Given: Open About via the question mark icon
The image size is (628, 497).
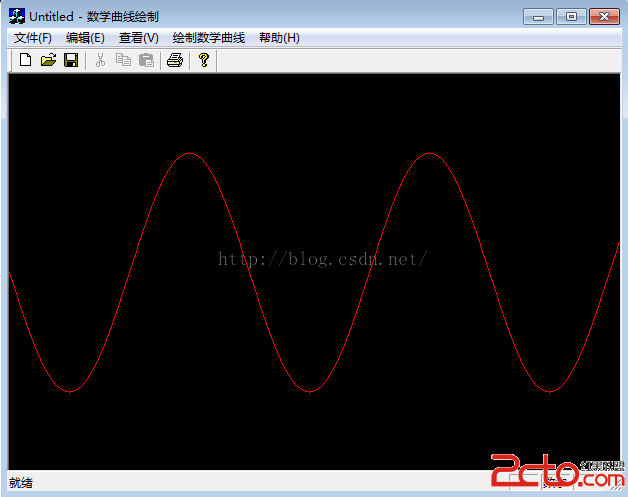Looking at the screenshot, I should tap(203, 60).
